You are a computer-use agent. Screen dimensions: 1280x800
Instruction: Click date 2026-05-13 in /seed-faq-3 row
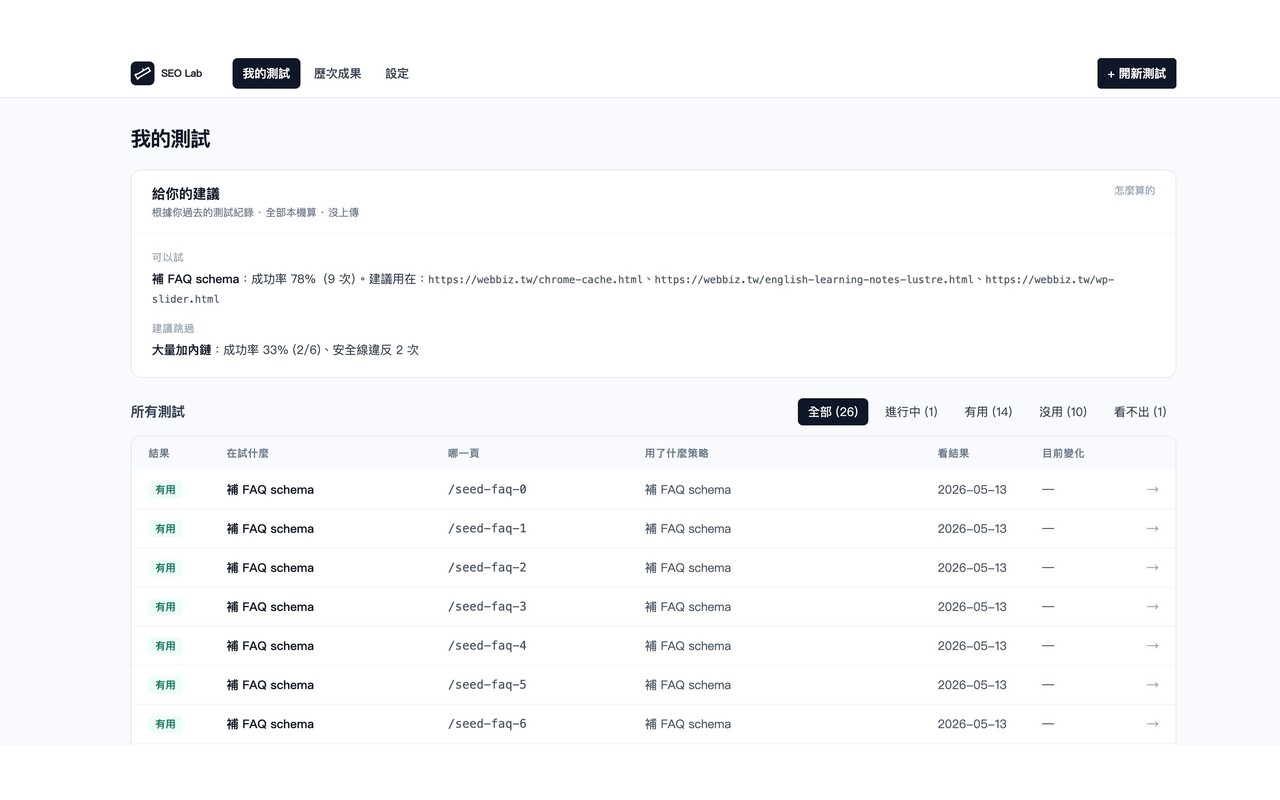[972, 606]
